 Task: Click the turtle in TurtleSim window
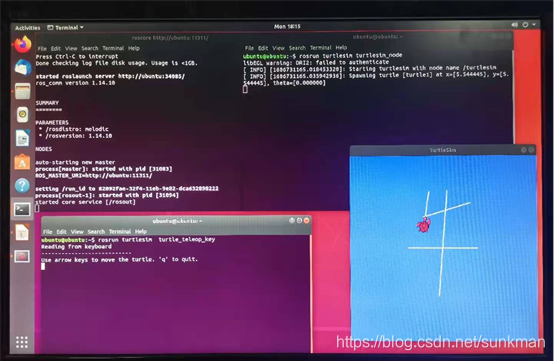424,224
